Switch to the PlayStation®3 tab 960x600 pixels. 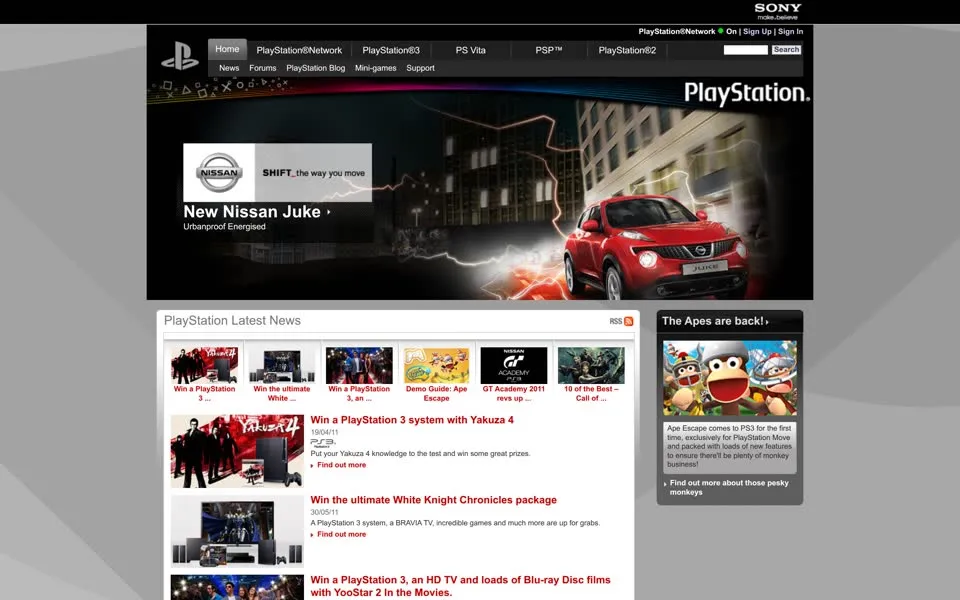[x=391, y=50]
